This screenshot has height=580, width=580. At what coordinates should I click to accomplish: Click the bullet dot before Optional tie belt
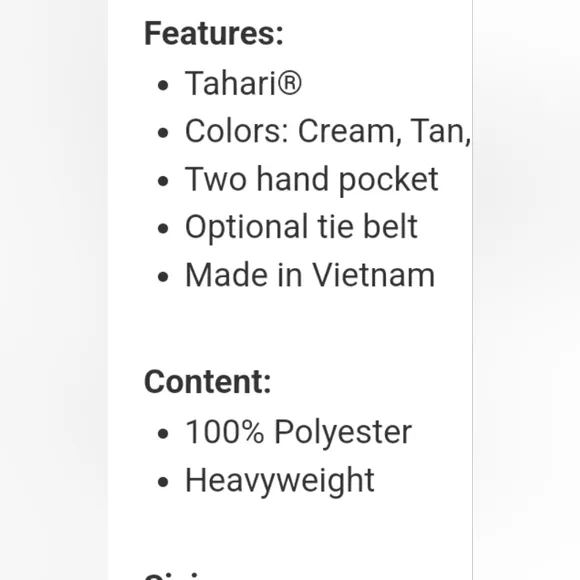[163, 229]
